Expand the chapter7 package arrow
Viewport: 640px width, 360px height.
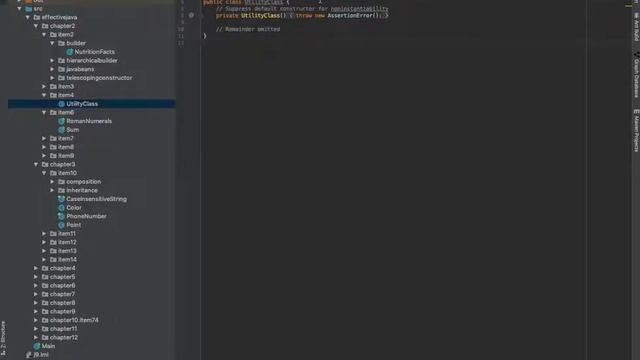(36, 294)
